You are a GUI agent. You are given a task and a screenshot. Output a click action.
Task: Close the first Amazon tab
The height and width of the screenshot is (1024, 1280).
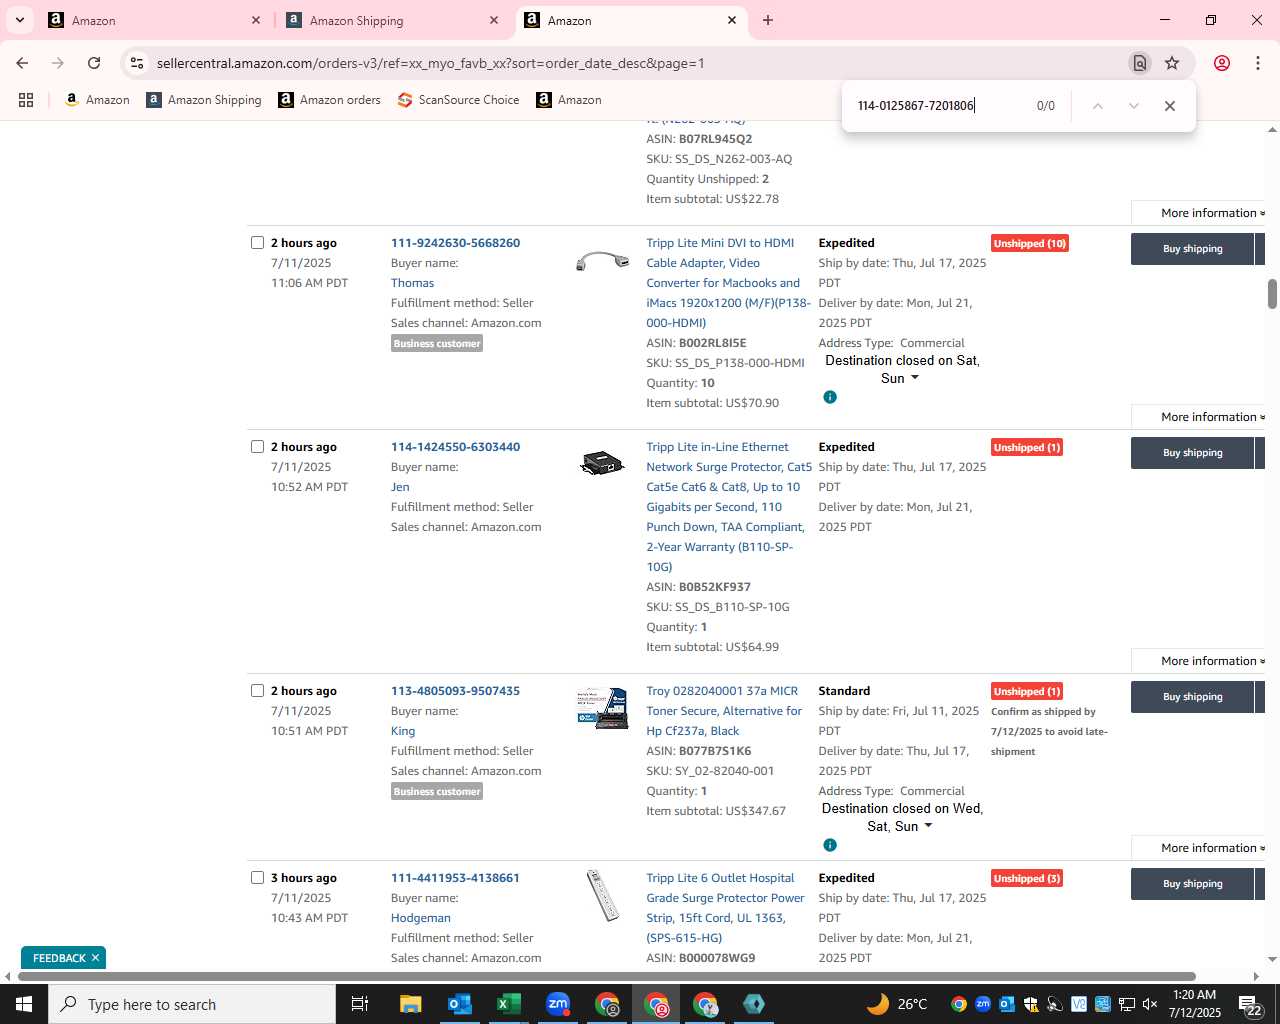point(255,20)
